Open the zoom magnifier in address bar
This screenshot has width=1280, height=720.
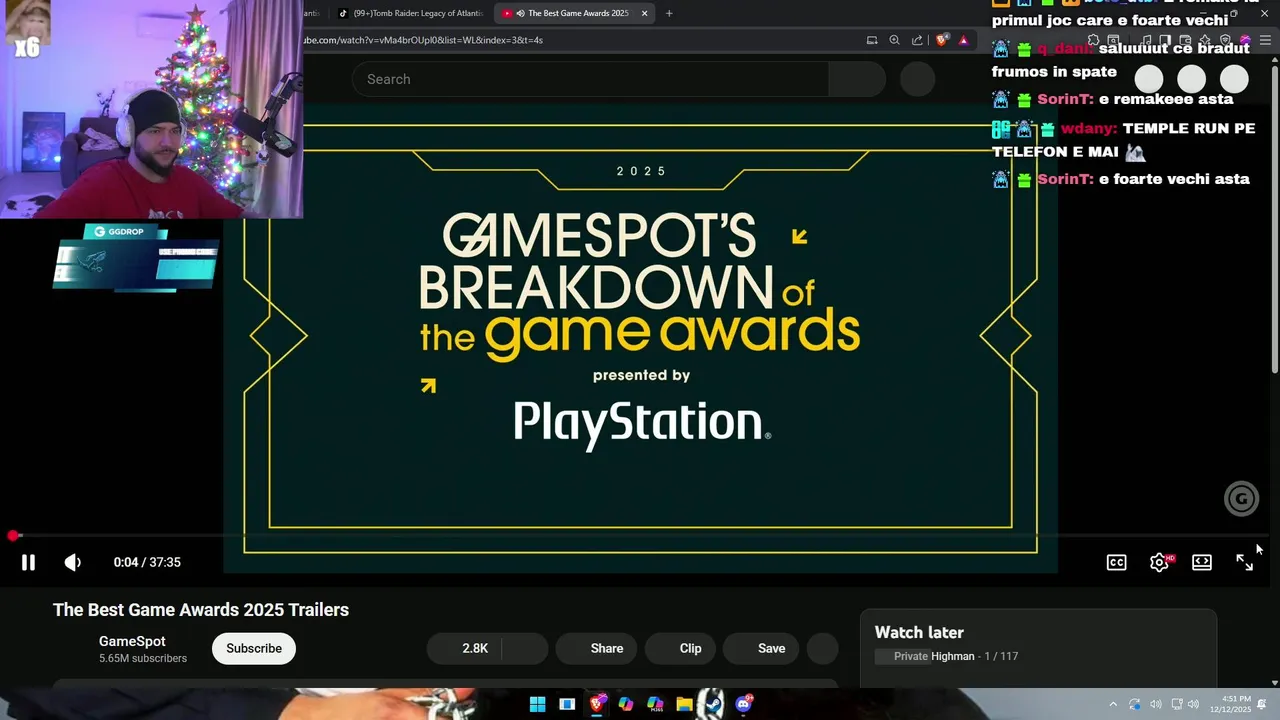point(894,40)
